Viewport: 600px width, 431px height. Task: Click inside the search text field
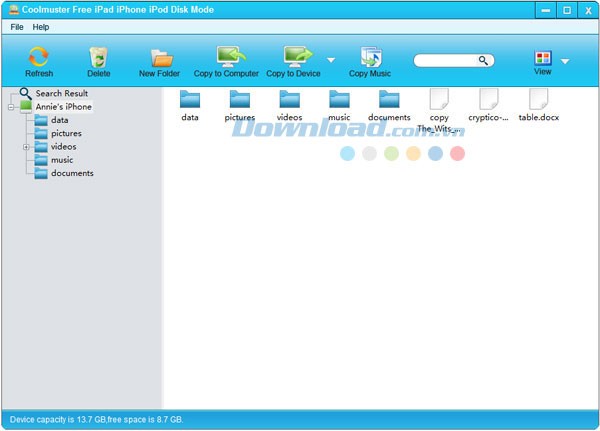(445, 61)
